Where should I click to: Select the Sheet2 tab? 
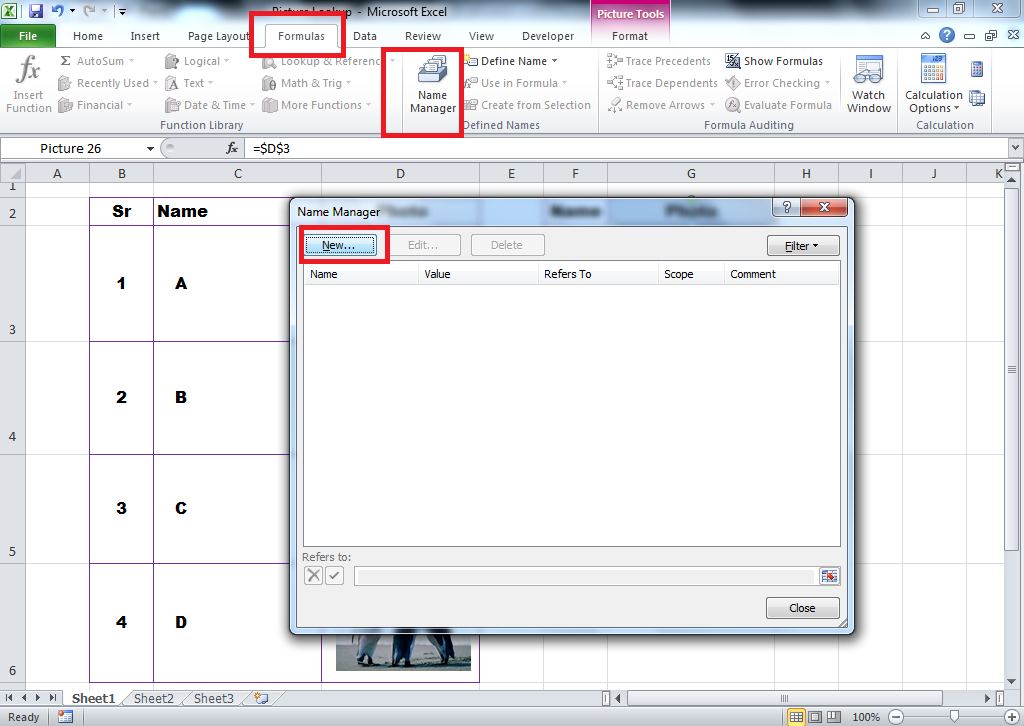[153, 698]
